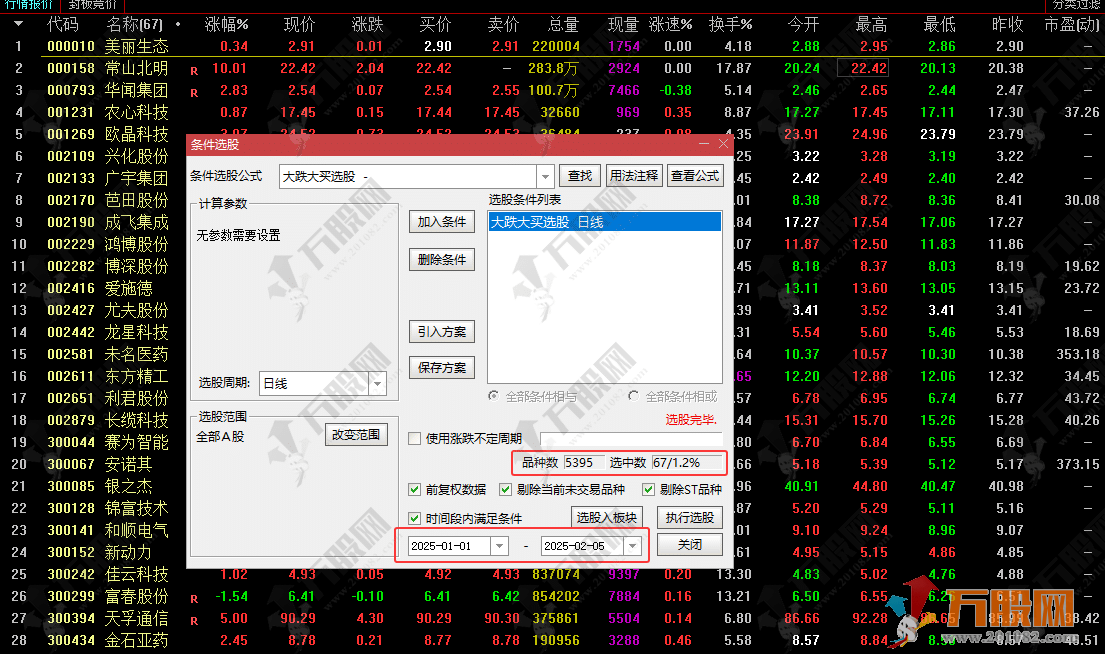This screenshot has width=1105, height=654.
Task: Click the end date field 2025-02-05
Action: coord(582,546)
